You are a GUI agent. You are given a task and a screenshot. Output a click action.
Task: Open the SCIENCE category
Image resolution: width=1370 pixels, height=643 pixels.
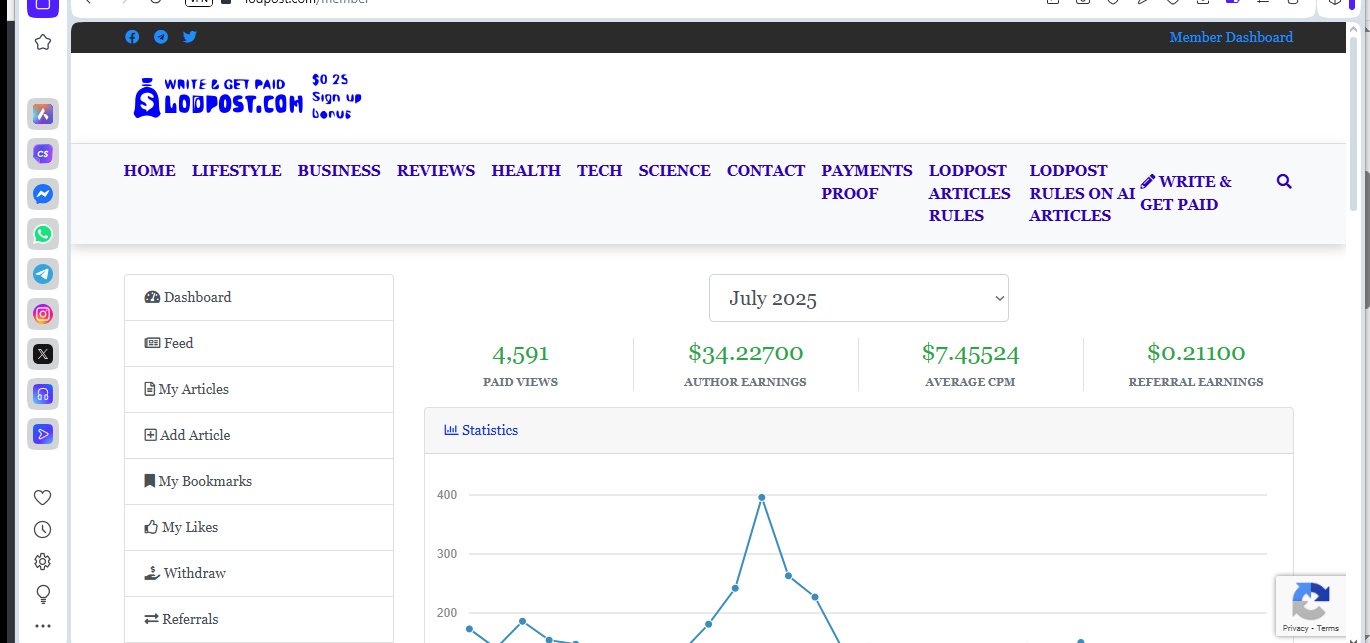pos(675,171)
